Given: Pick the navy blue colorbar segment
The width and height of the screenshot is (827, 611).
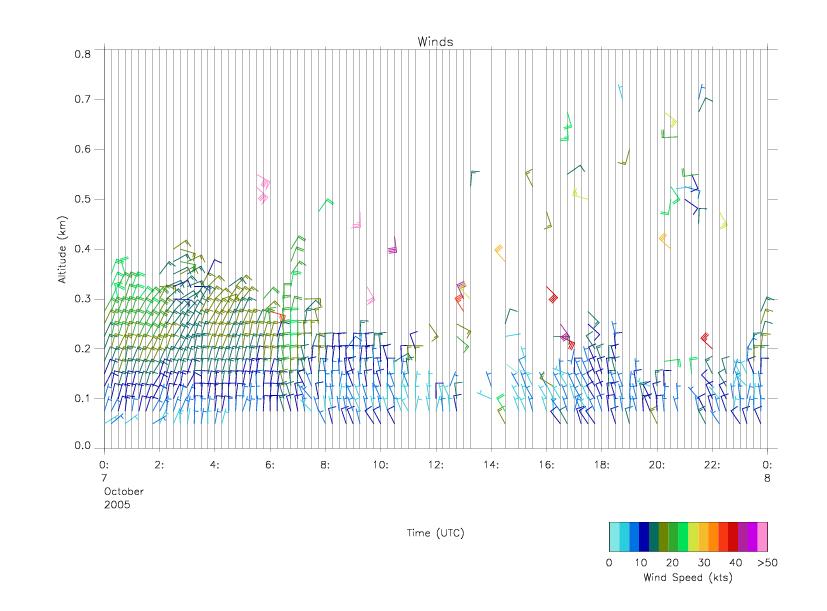Looking at the screenshot, I should 644,537.
